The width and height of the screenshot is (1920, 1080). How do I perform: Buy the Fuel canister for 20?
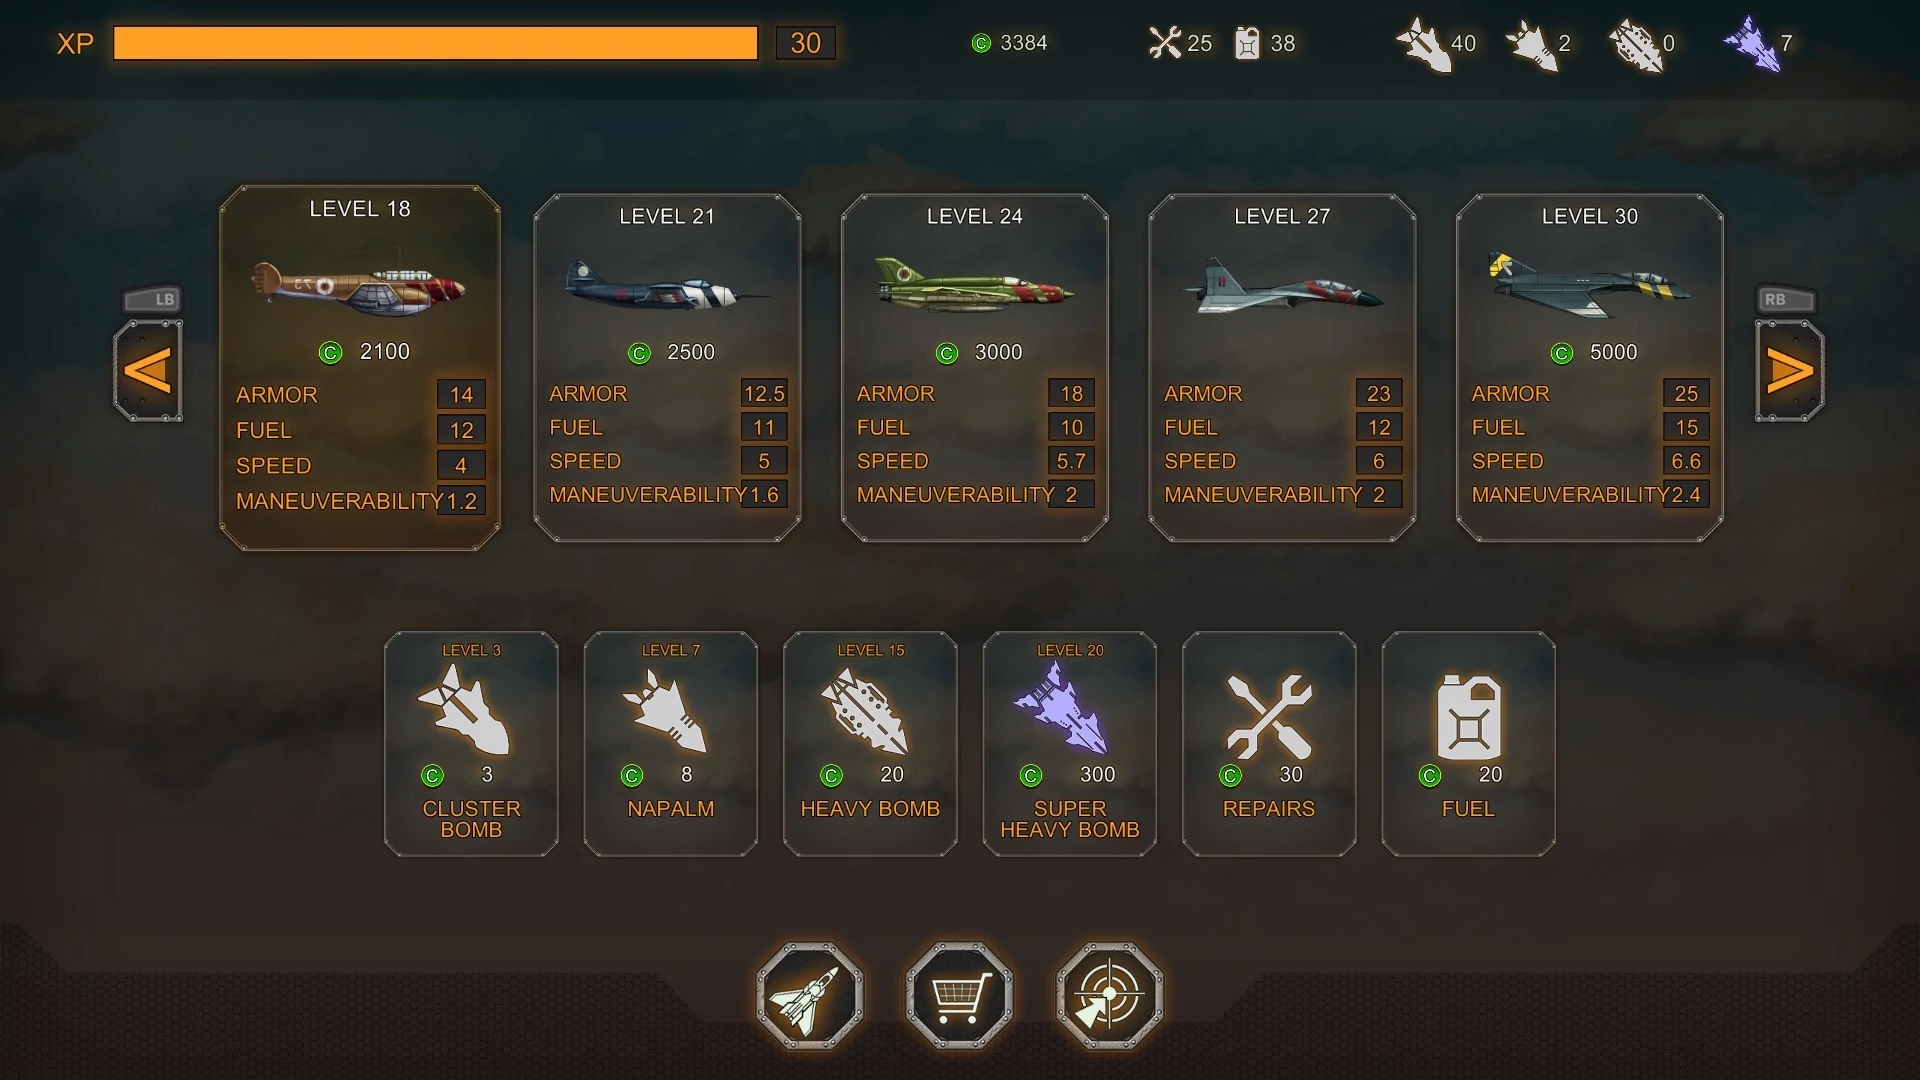point(1468,744)
